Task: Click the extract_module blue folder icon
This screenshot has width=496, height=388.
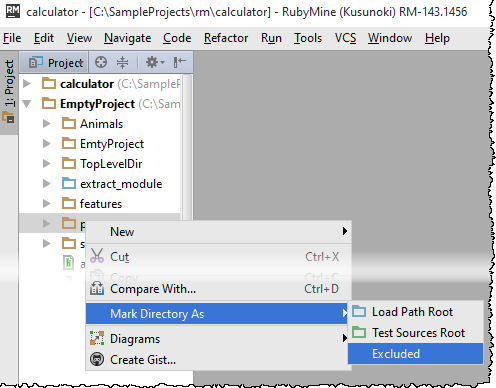Action: click(x=69, y=183)
